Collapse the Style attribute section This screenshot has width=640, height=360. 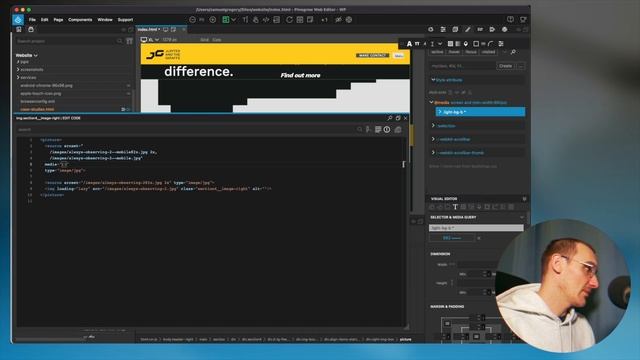(433, 80)
